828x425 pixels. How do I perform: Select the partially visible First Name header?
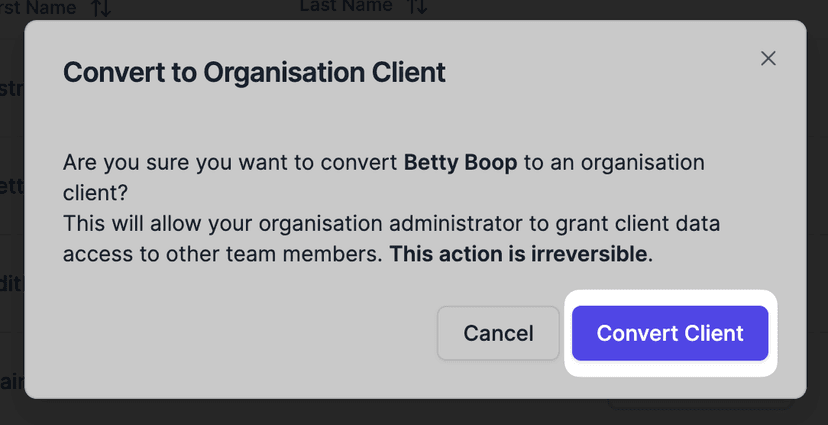(x=38, y=8)
